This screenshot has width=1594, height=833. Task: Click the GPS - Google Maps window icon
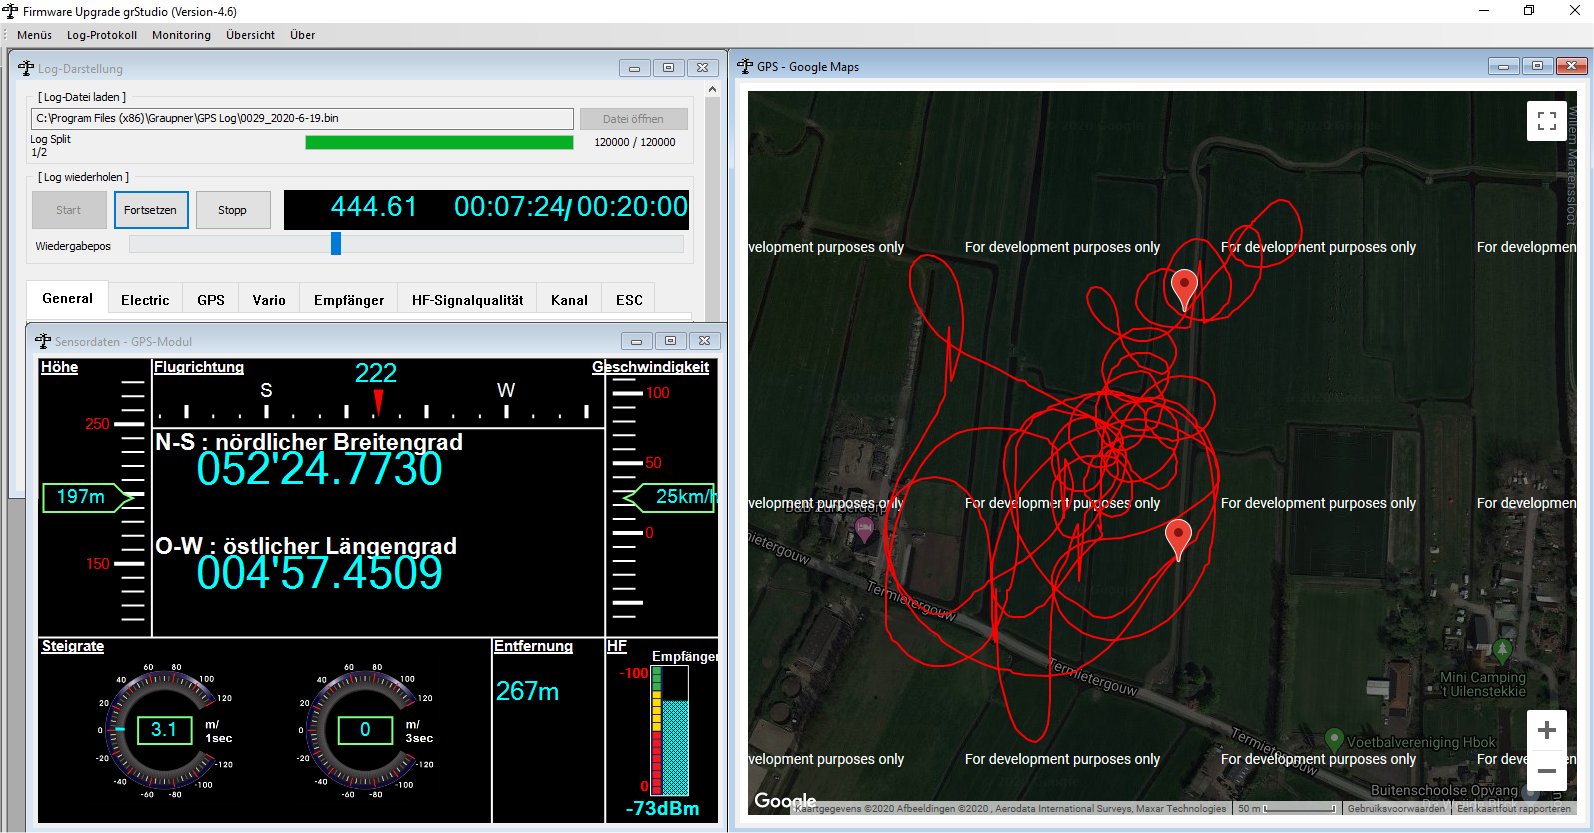click(745, 66)
